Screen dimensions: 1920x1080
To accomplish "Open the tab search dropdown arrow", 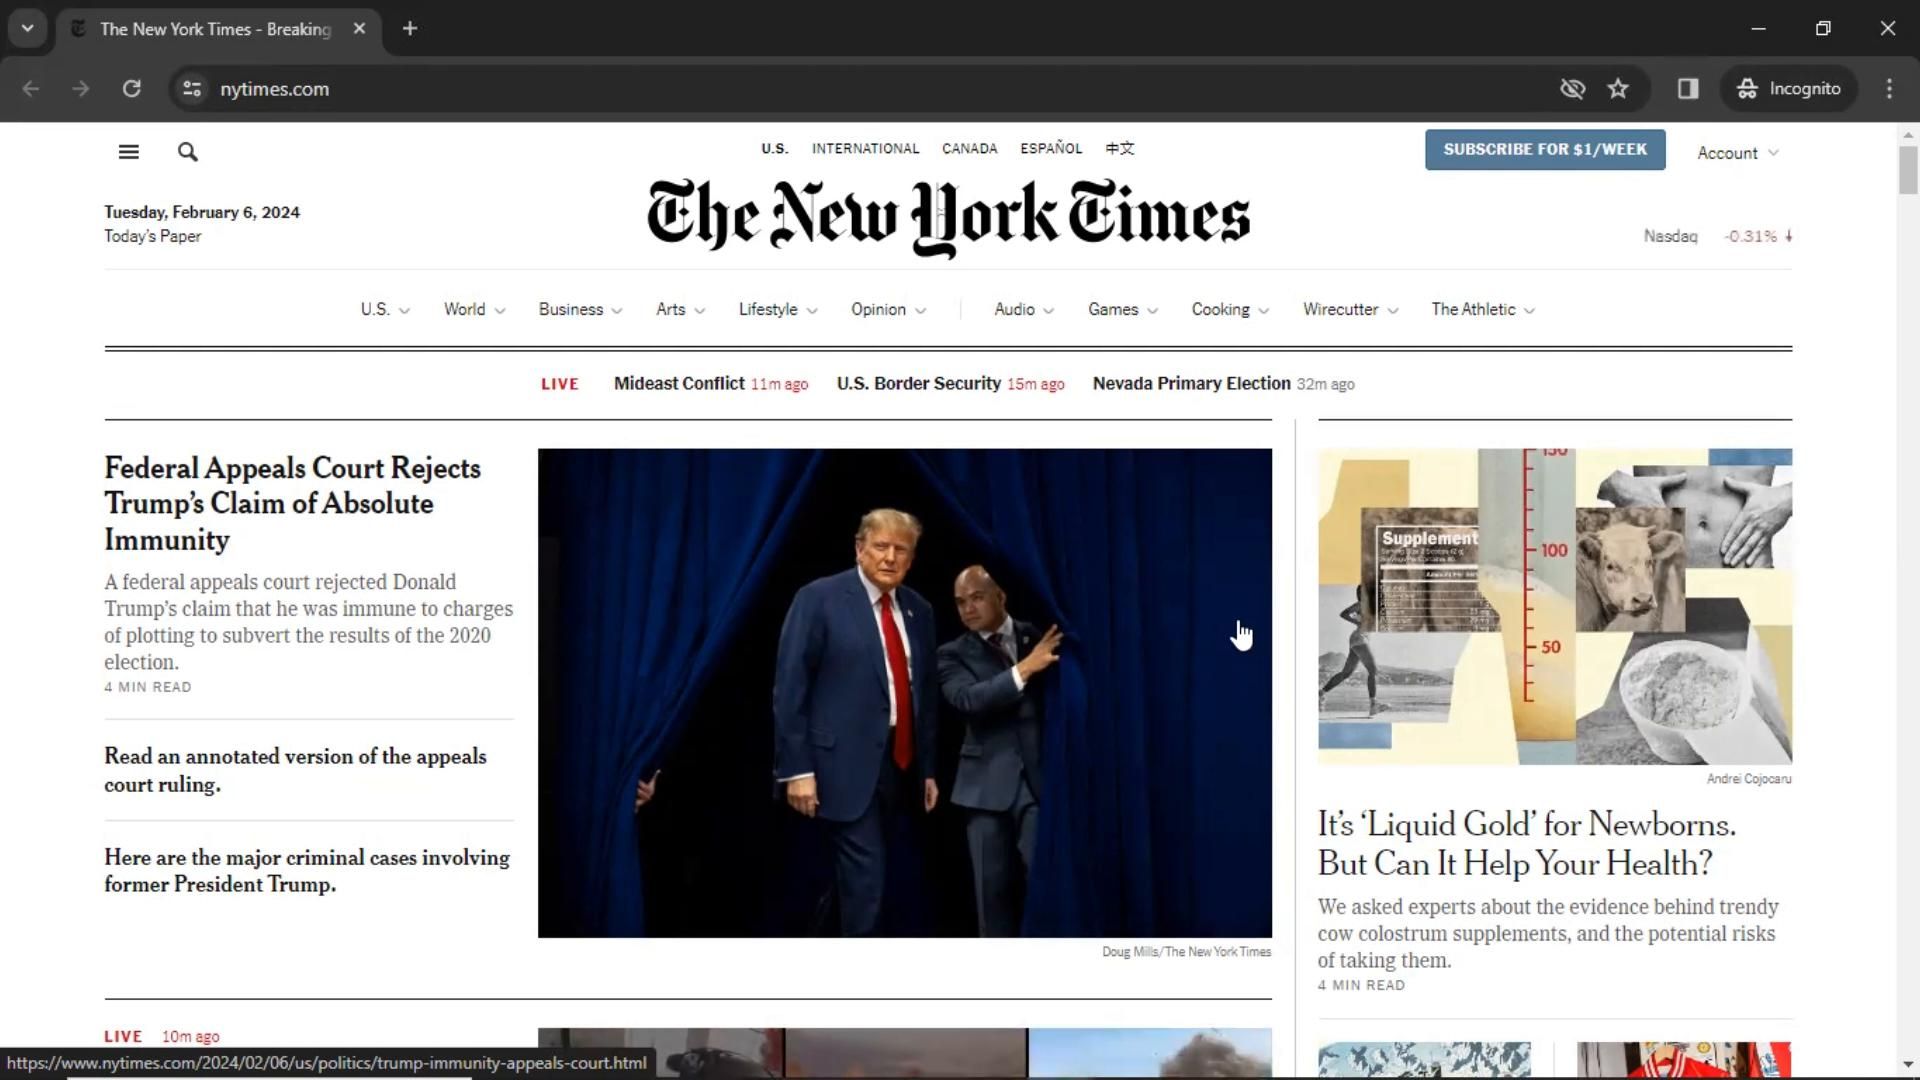I will coord(28,29).
